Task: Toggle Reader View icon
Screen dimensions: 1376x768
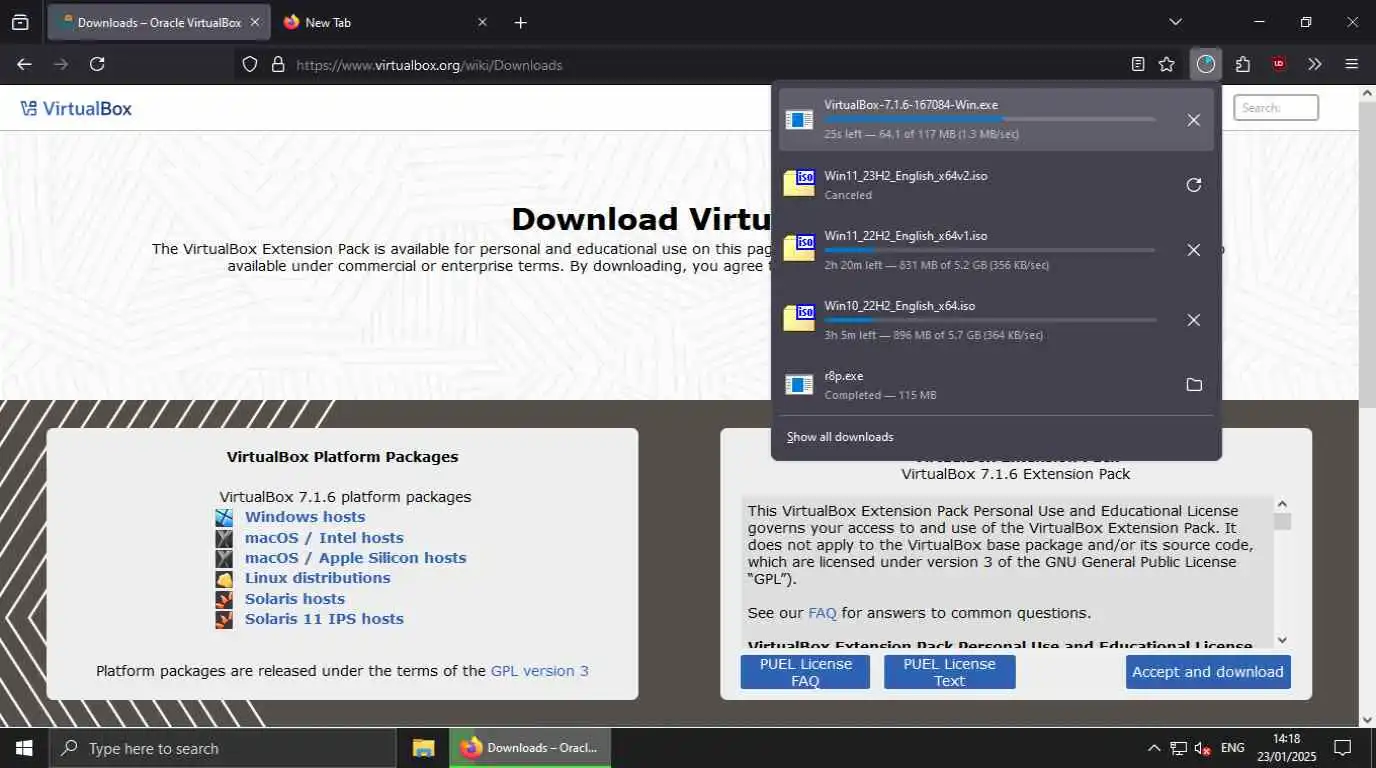Action: point(1138,64)
